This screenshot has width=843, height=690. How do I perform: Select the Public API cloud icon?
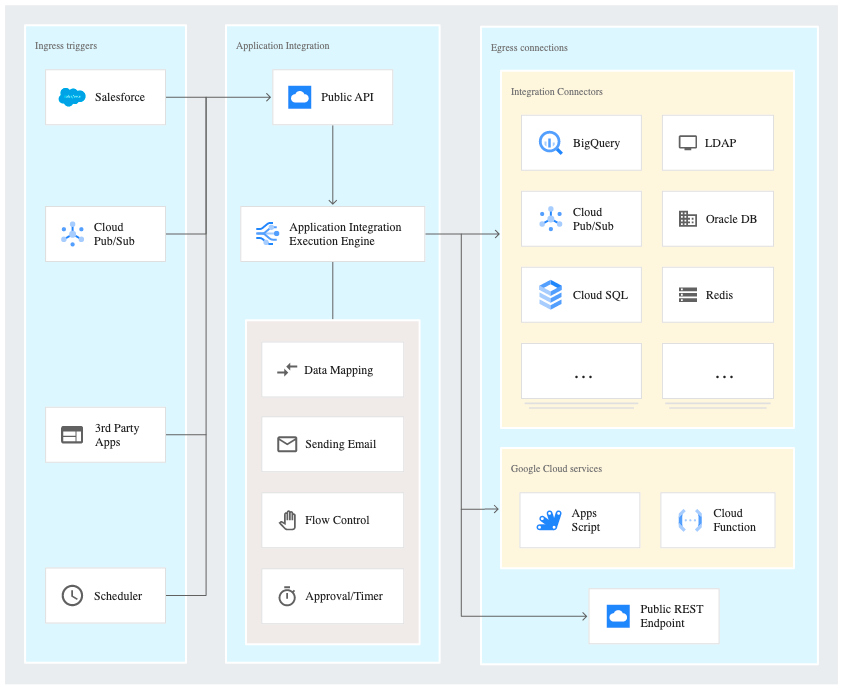point(298,97)
